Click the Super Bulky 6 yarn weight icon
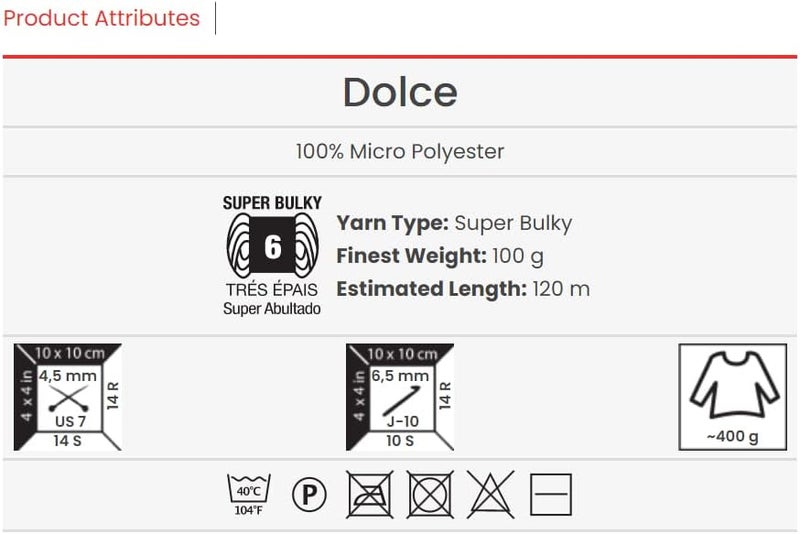This screenshot has width=800, height=534. pos(272,245)
